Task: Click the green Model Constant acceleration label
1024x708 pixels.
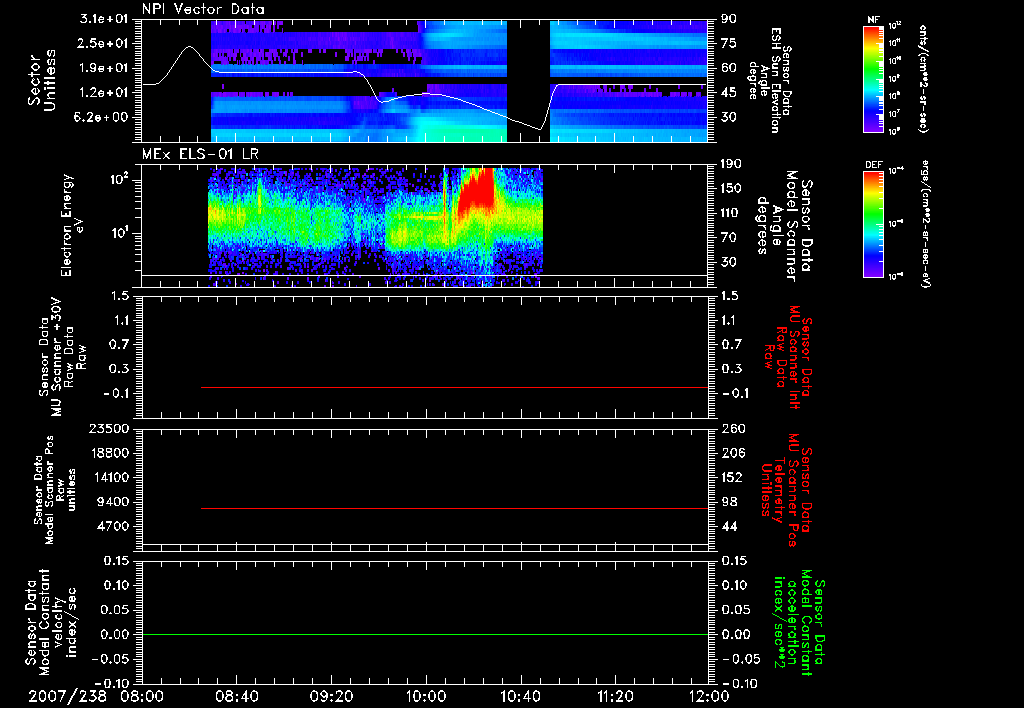Action: click(798, 624)
